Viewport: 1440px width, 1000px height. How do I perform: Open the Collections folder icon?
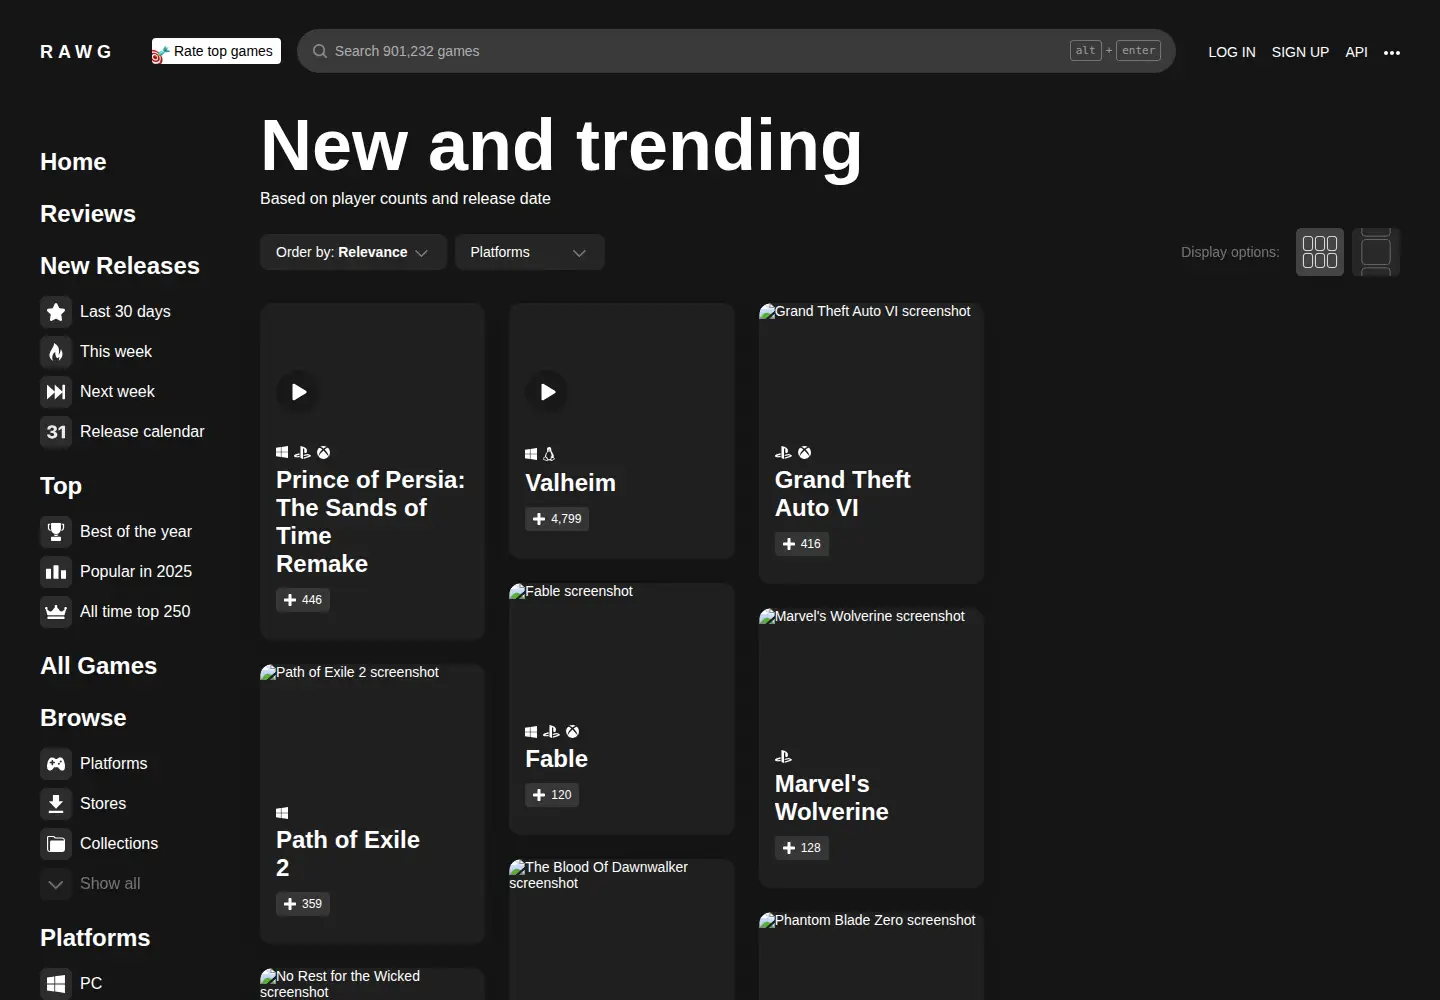(x=56, y=844)
